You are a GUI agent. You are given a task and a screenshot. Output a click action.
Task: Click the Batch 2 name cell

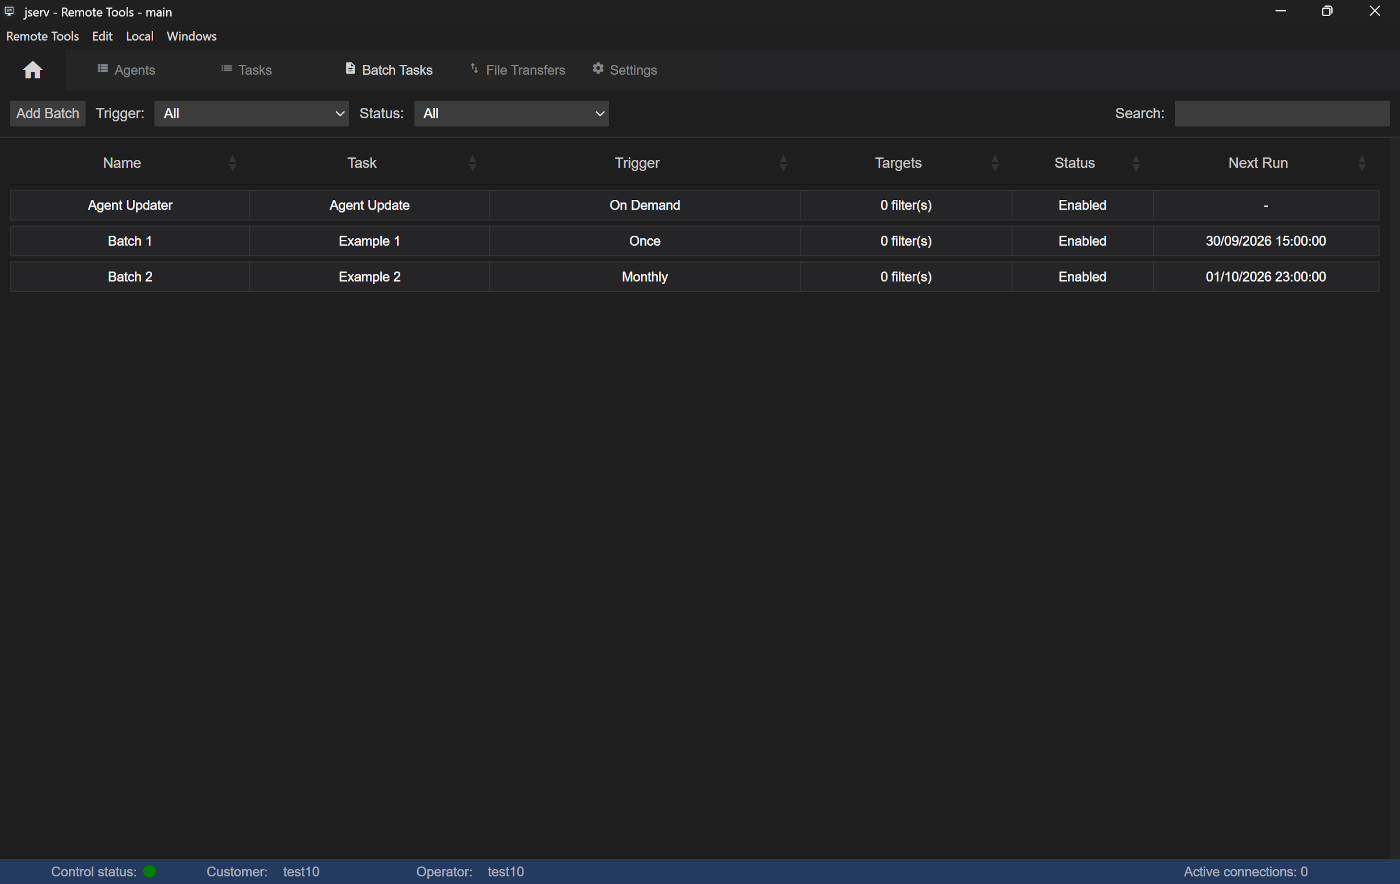tap(130, 277)
